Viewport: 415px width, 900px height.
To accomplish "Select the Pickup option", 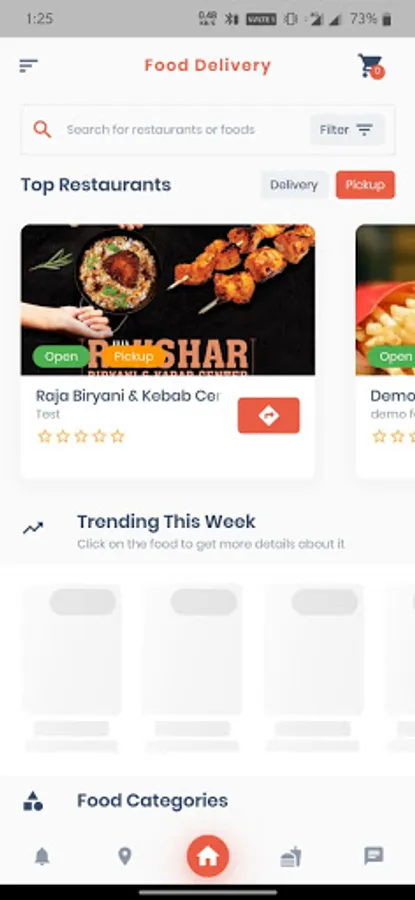I will [x=366, y=185].
